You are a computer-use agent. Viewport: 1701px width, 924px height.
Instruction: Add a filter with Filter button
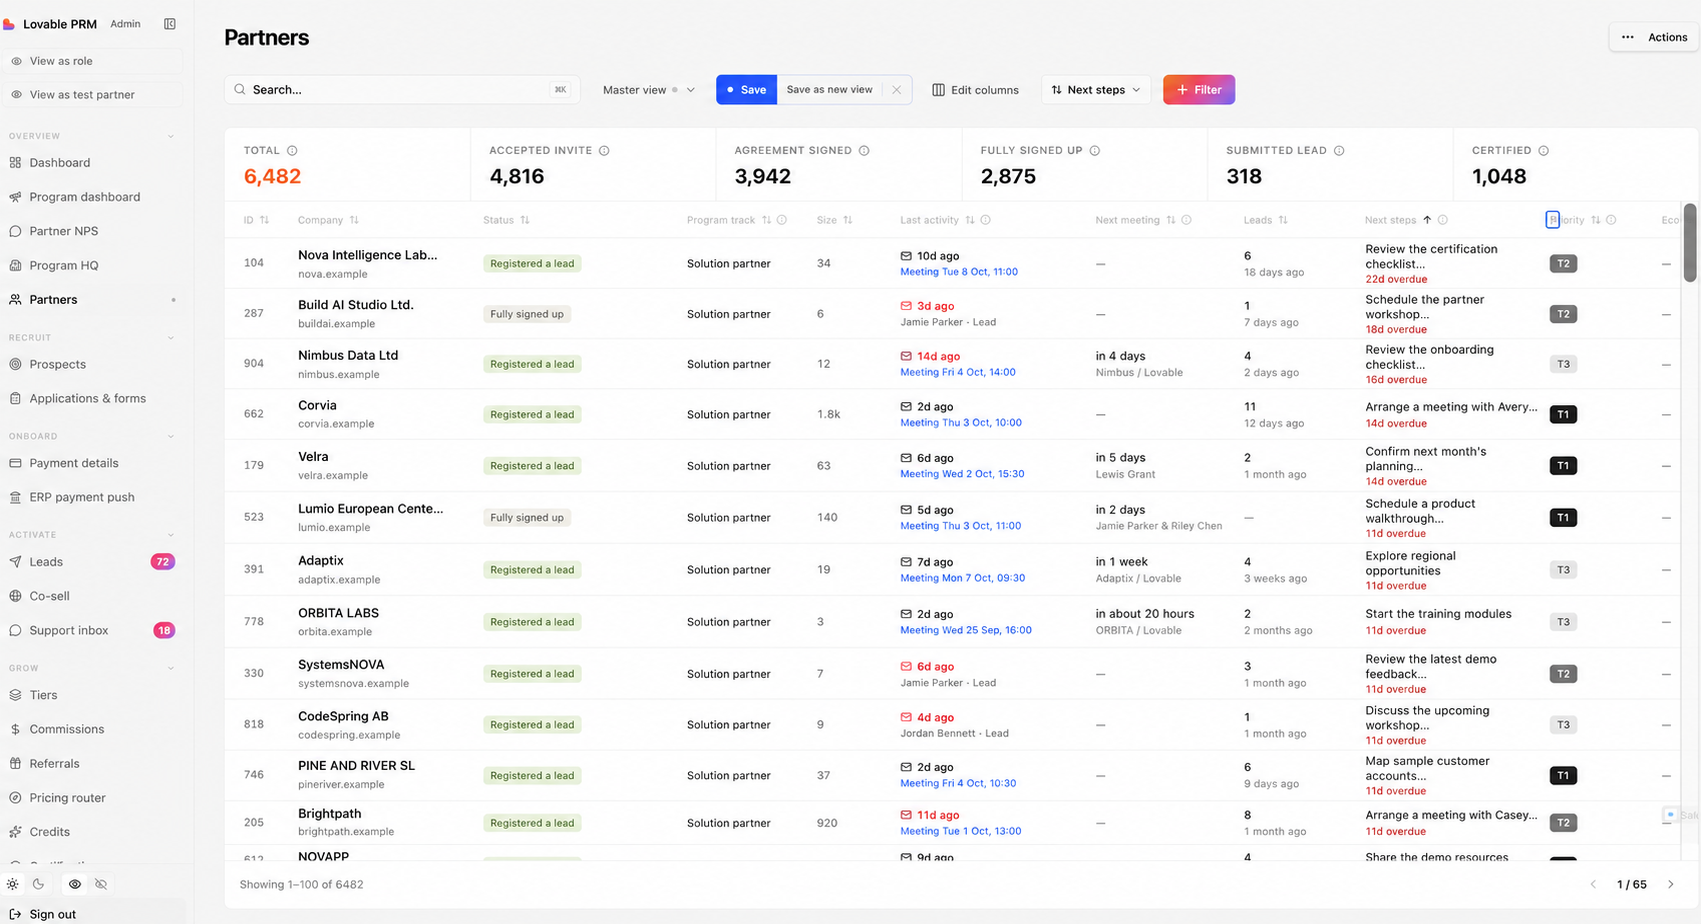coord(1199,90)
